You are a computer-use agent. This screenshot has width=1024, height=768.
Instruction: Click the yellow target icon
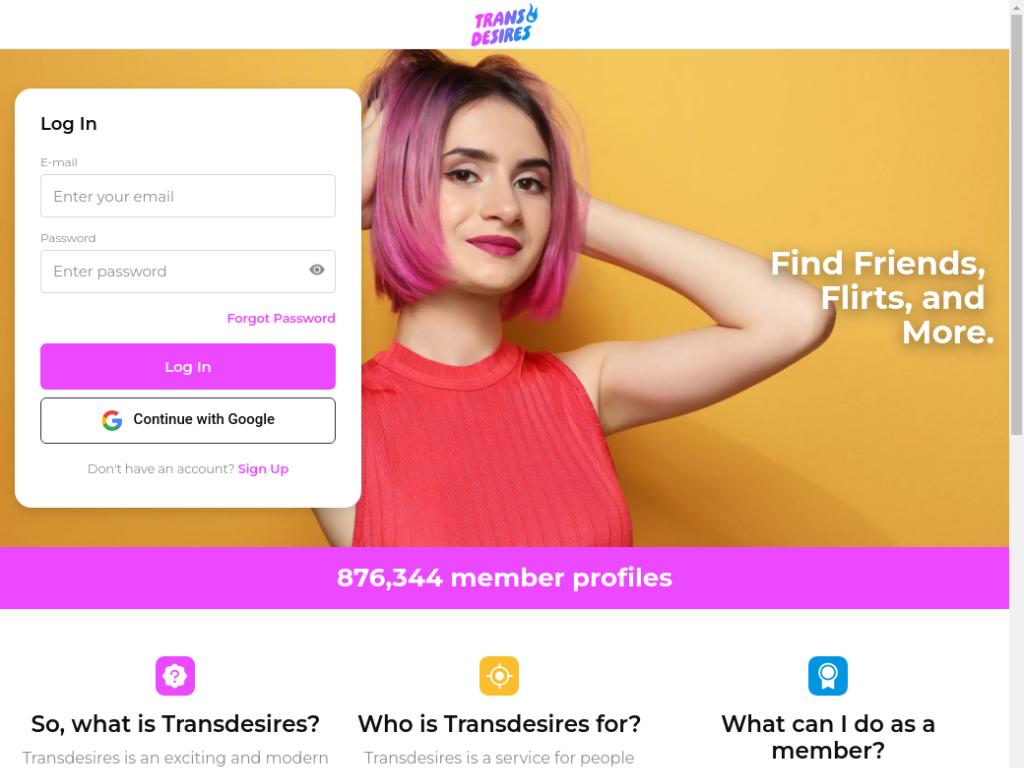coord(499,676)
